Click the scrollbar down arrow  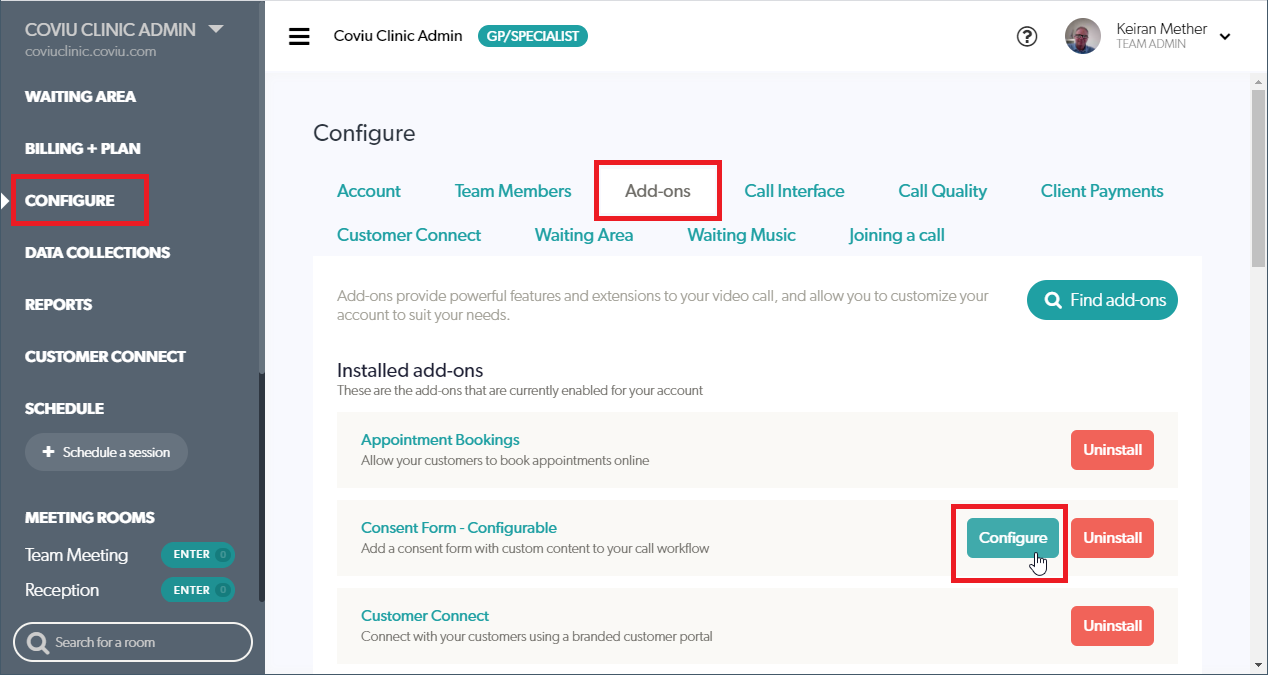pos(1258,665)
